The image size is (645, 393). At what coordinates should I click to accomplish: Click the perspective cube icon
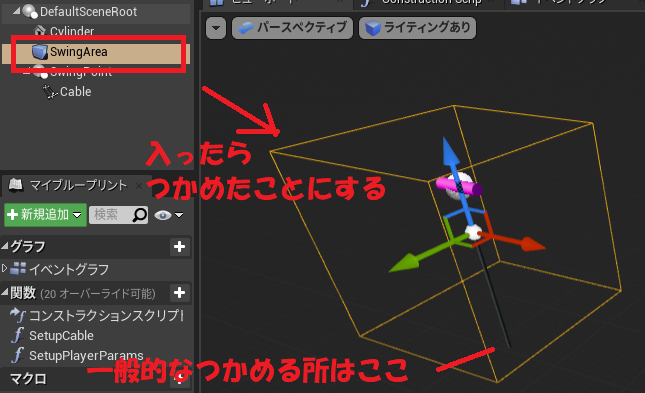point(246,28)
